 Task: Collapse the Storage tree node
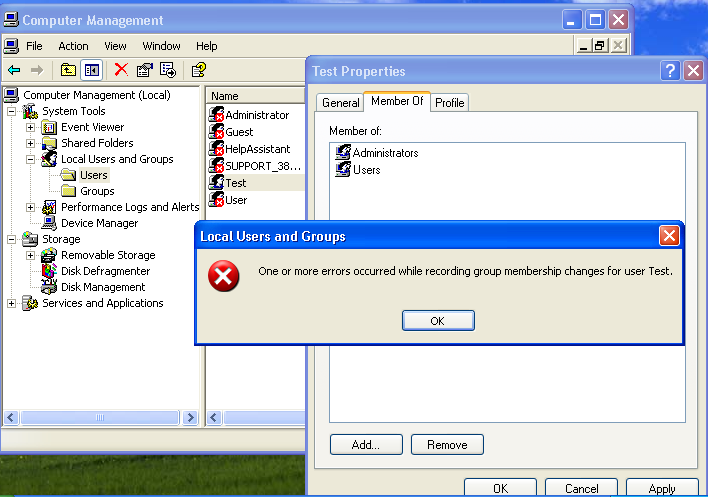pyautogui.click(x=12, y=239)
